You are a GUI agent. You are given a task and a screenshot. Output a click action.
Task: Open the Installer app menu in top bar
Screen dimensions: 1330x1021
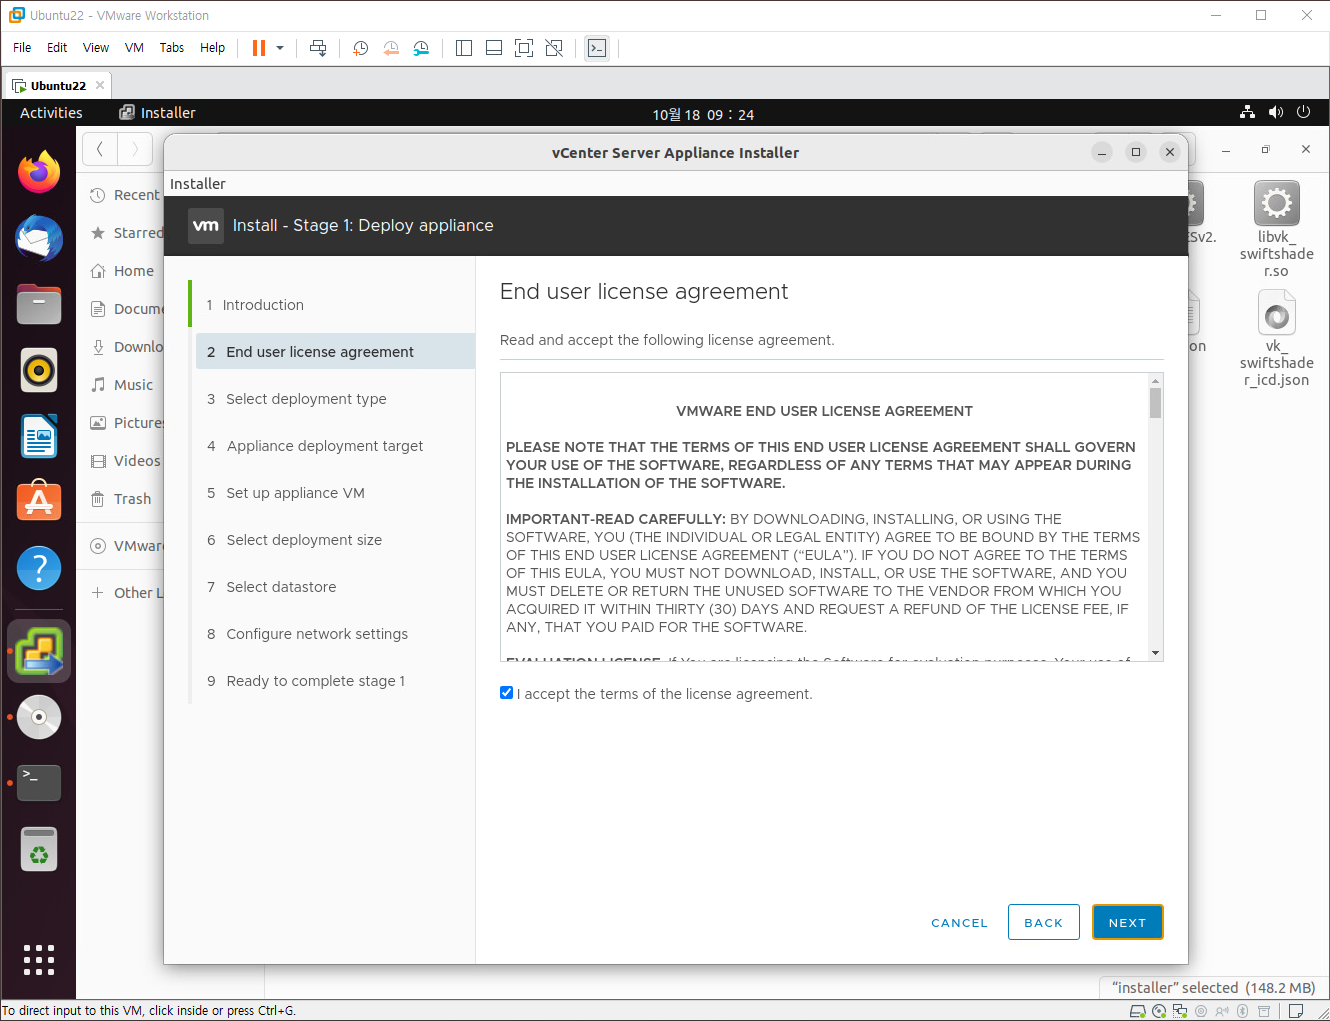point(157,113)
